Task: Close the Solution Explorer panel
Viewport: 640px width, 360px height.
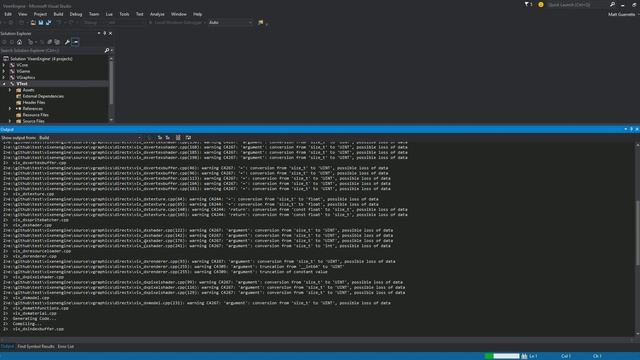Action: point(110,33)
